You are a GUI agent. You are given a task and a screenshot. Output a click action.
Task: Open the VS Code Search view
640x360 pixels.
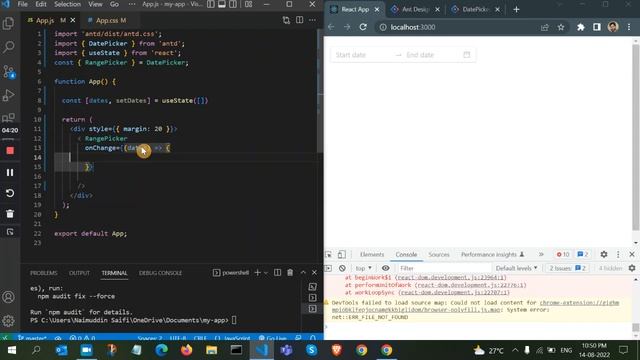coord(8,47)
